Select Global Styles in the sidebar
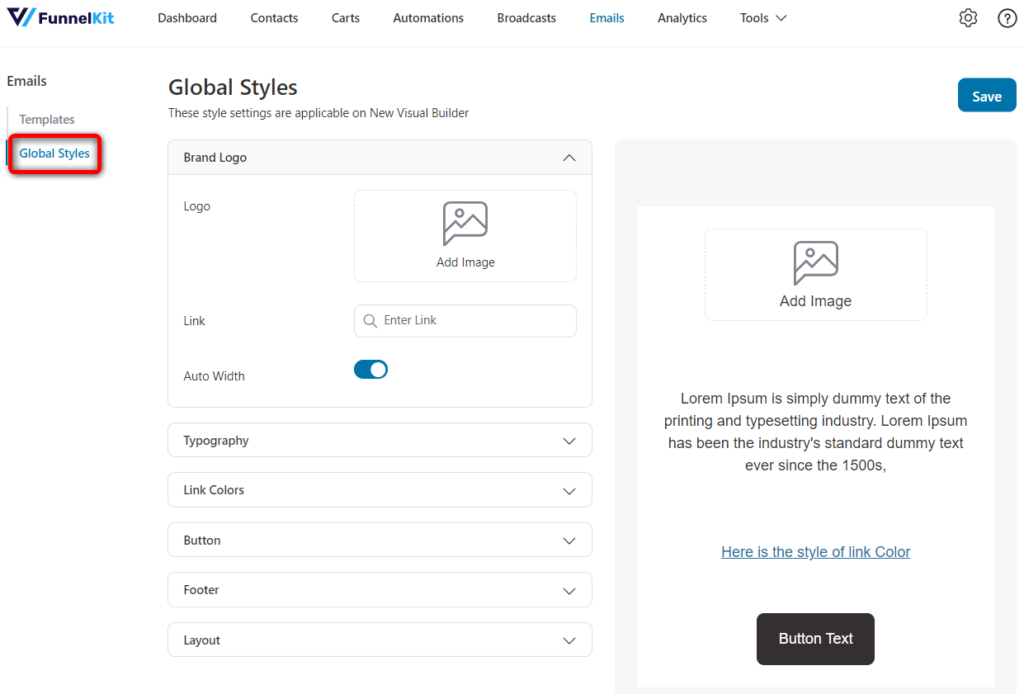1024x694 pixels. (x=54, y=153)
